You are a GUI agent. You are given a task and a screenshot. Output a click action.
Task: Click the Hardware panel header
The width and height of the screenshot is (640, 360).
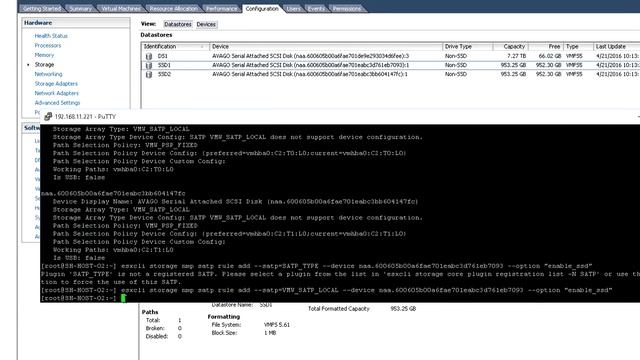pyautogui.click(x=76, y=23)
